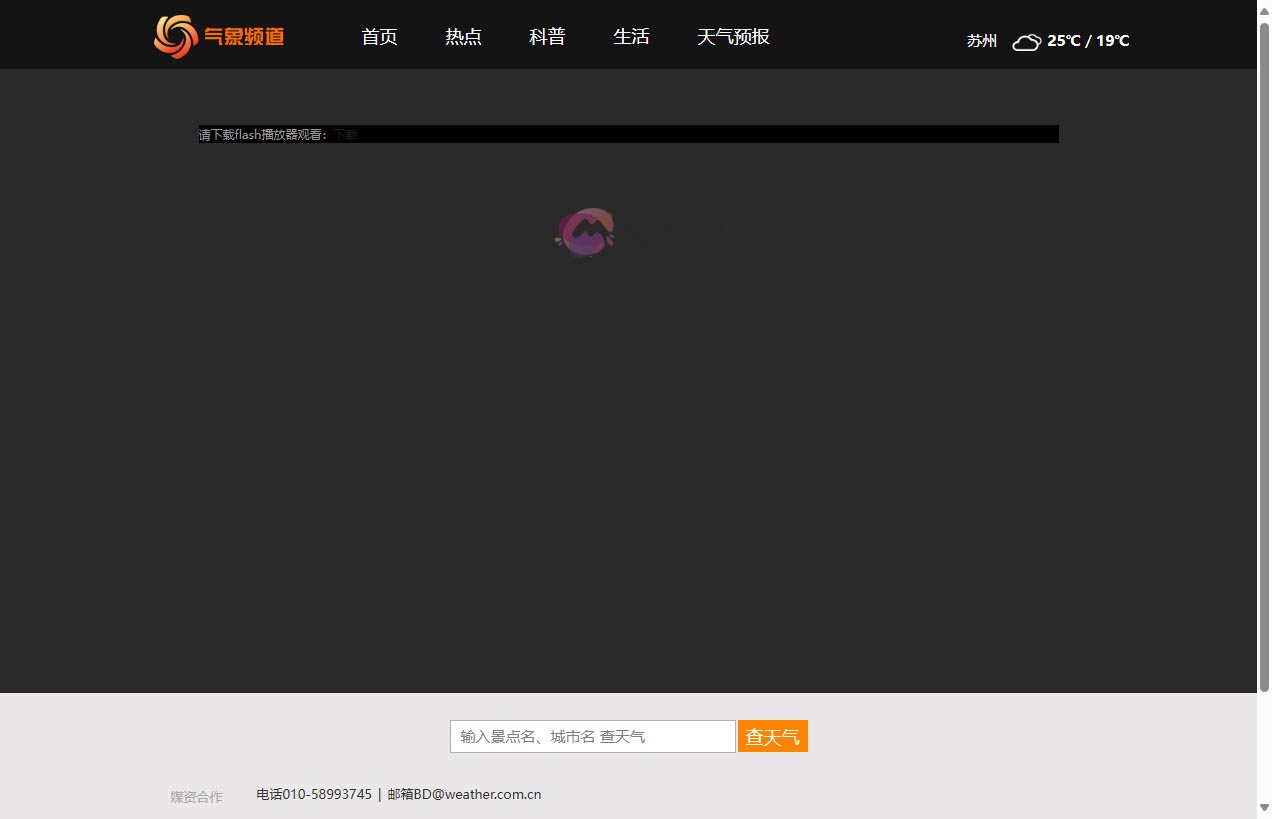1272x819 pixels.
Task: Click the 苏州 city name
Action: (x=981, y=41)
